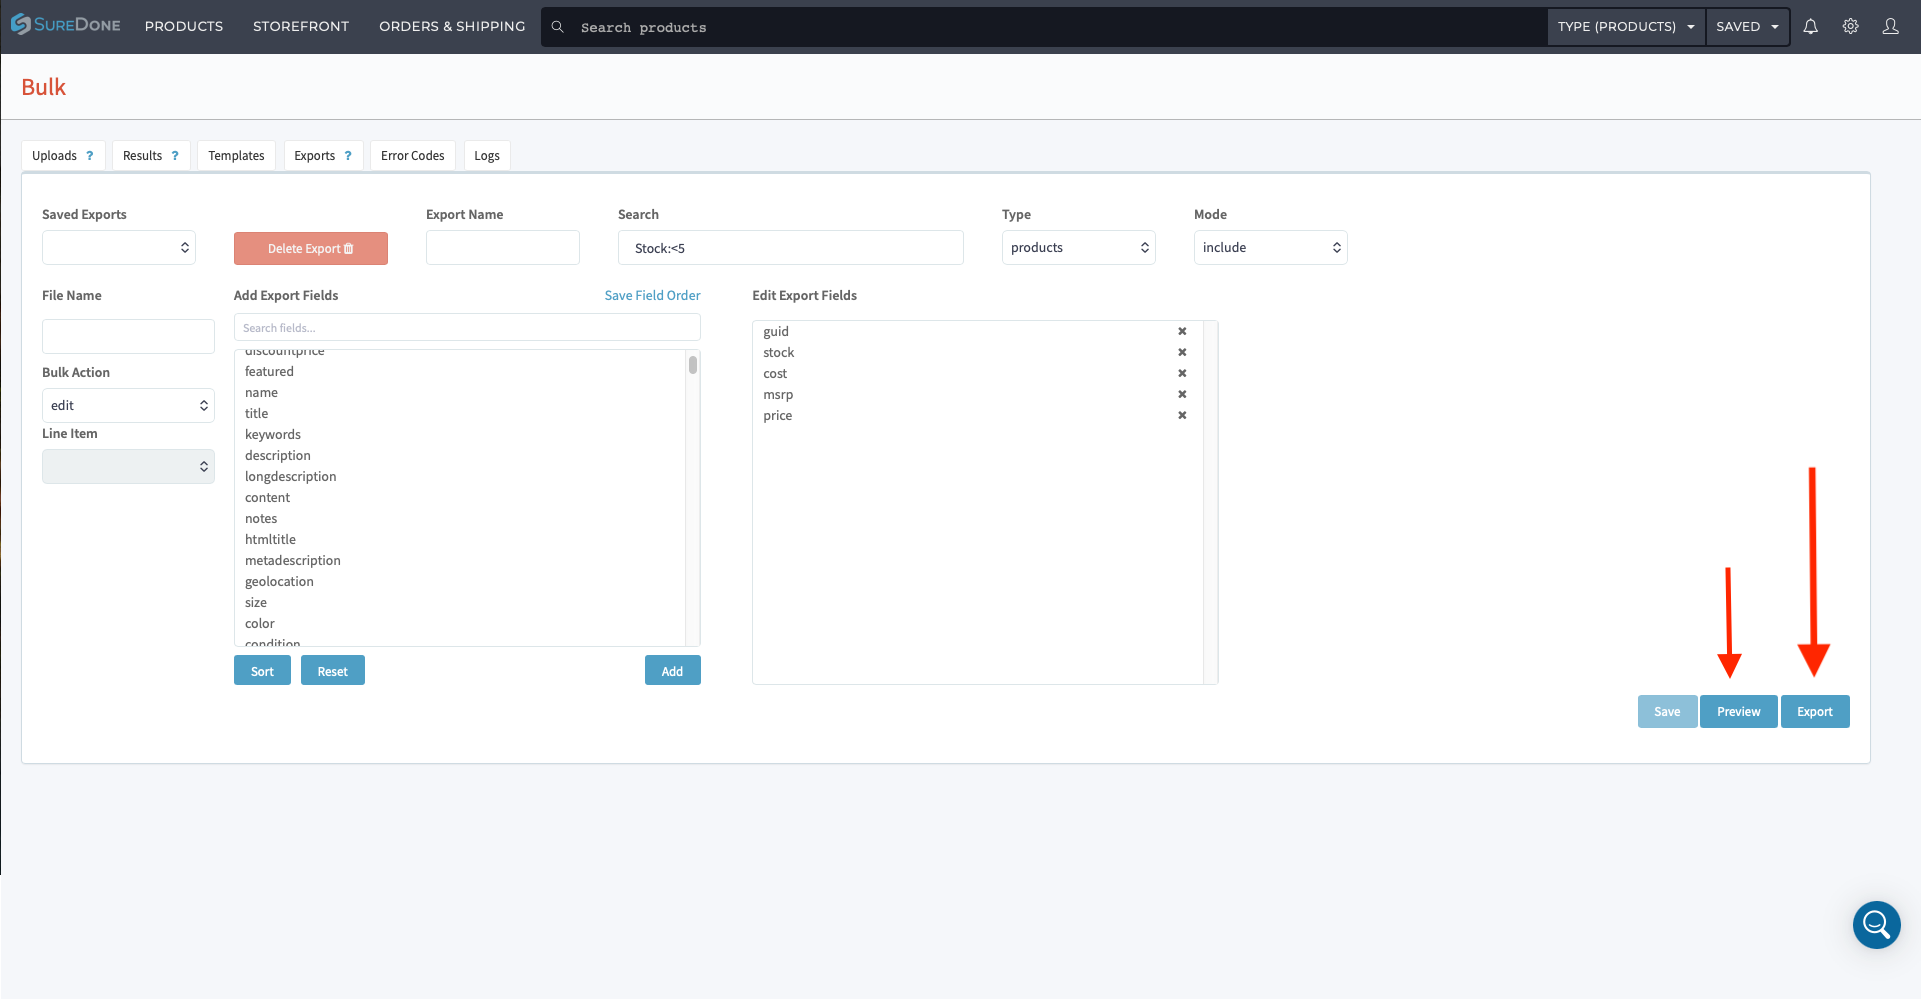Open the Mode dropdown set to include

(1271, 248)
